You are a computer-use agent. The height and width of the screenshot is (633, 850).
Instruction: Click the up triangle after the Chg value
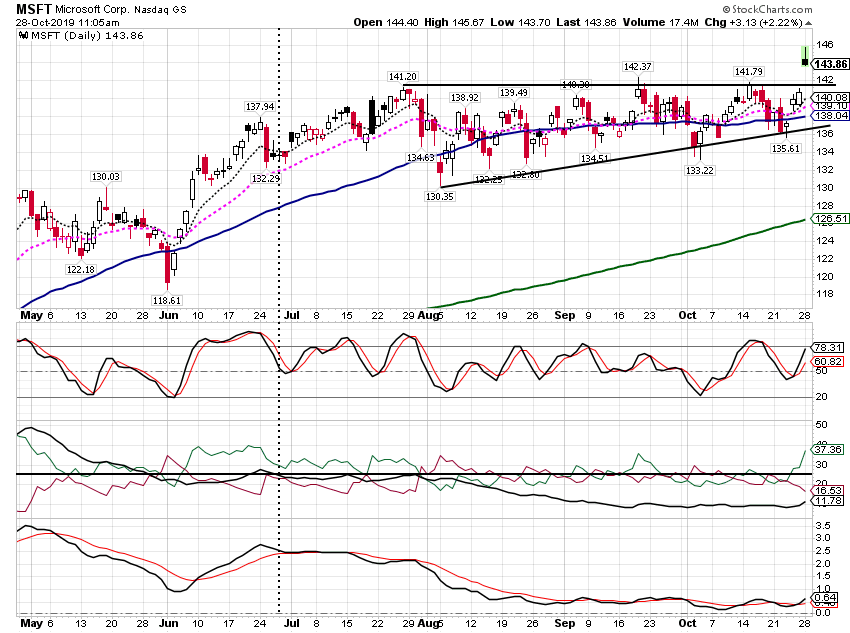[x=808, y=23]
